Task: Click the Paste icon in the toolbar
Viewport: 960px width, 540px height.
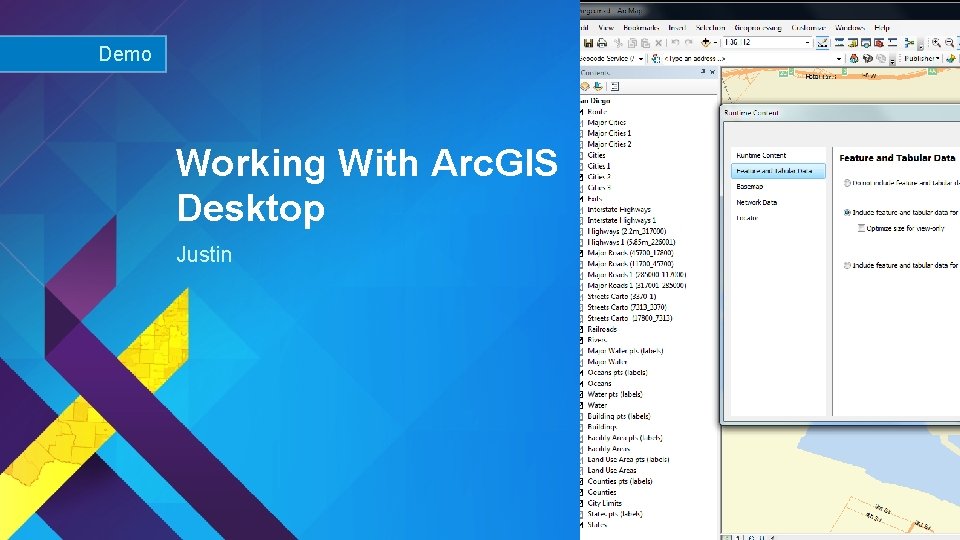Action: 645,43
